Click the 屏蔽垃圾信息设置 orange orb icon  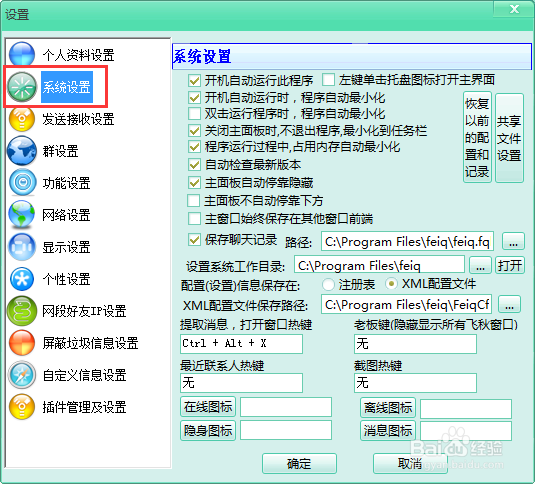coord(22,343)
